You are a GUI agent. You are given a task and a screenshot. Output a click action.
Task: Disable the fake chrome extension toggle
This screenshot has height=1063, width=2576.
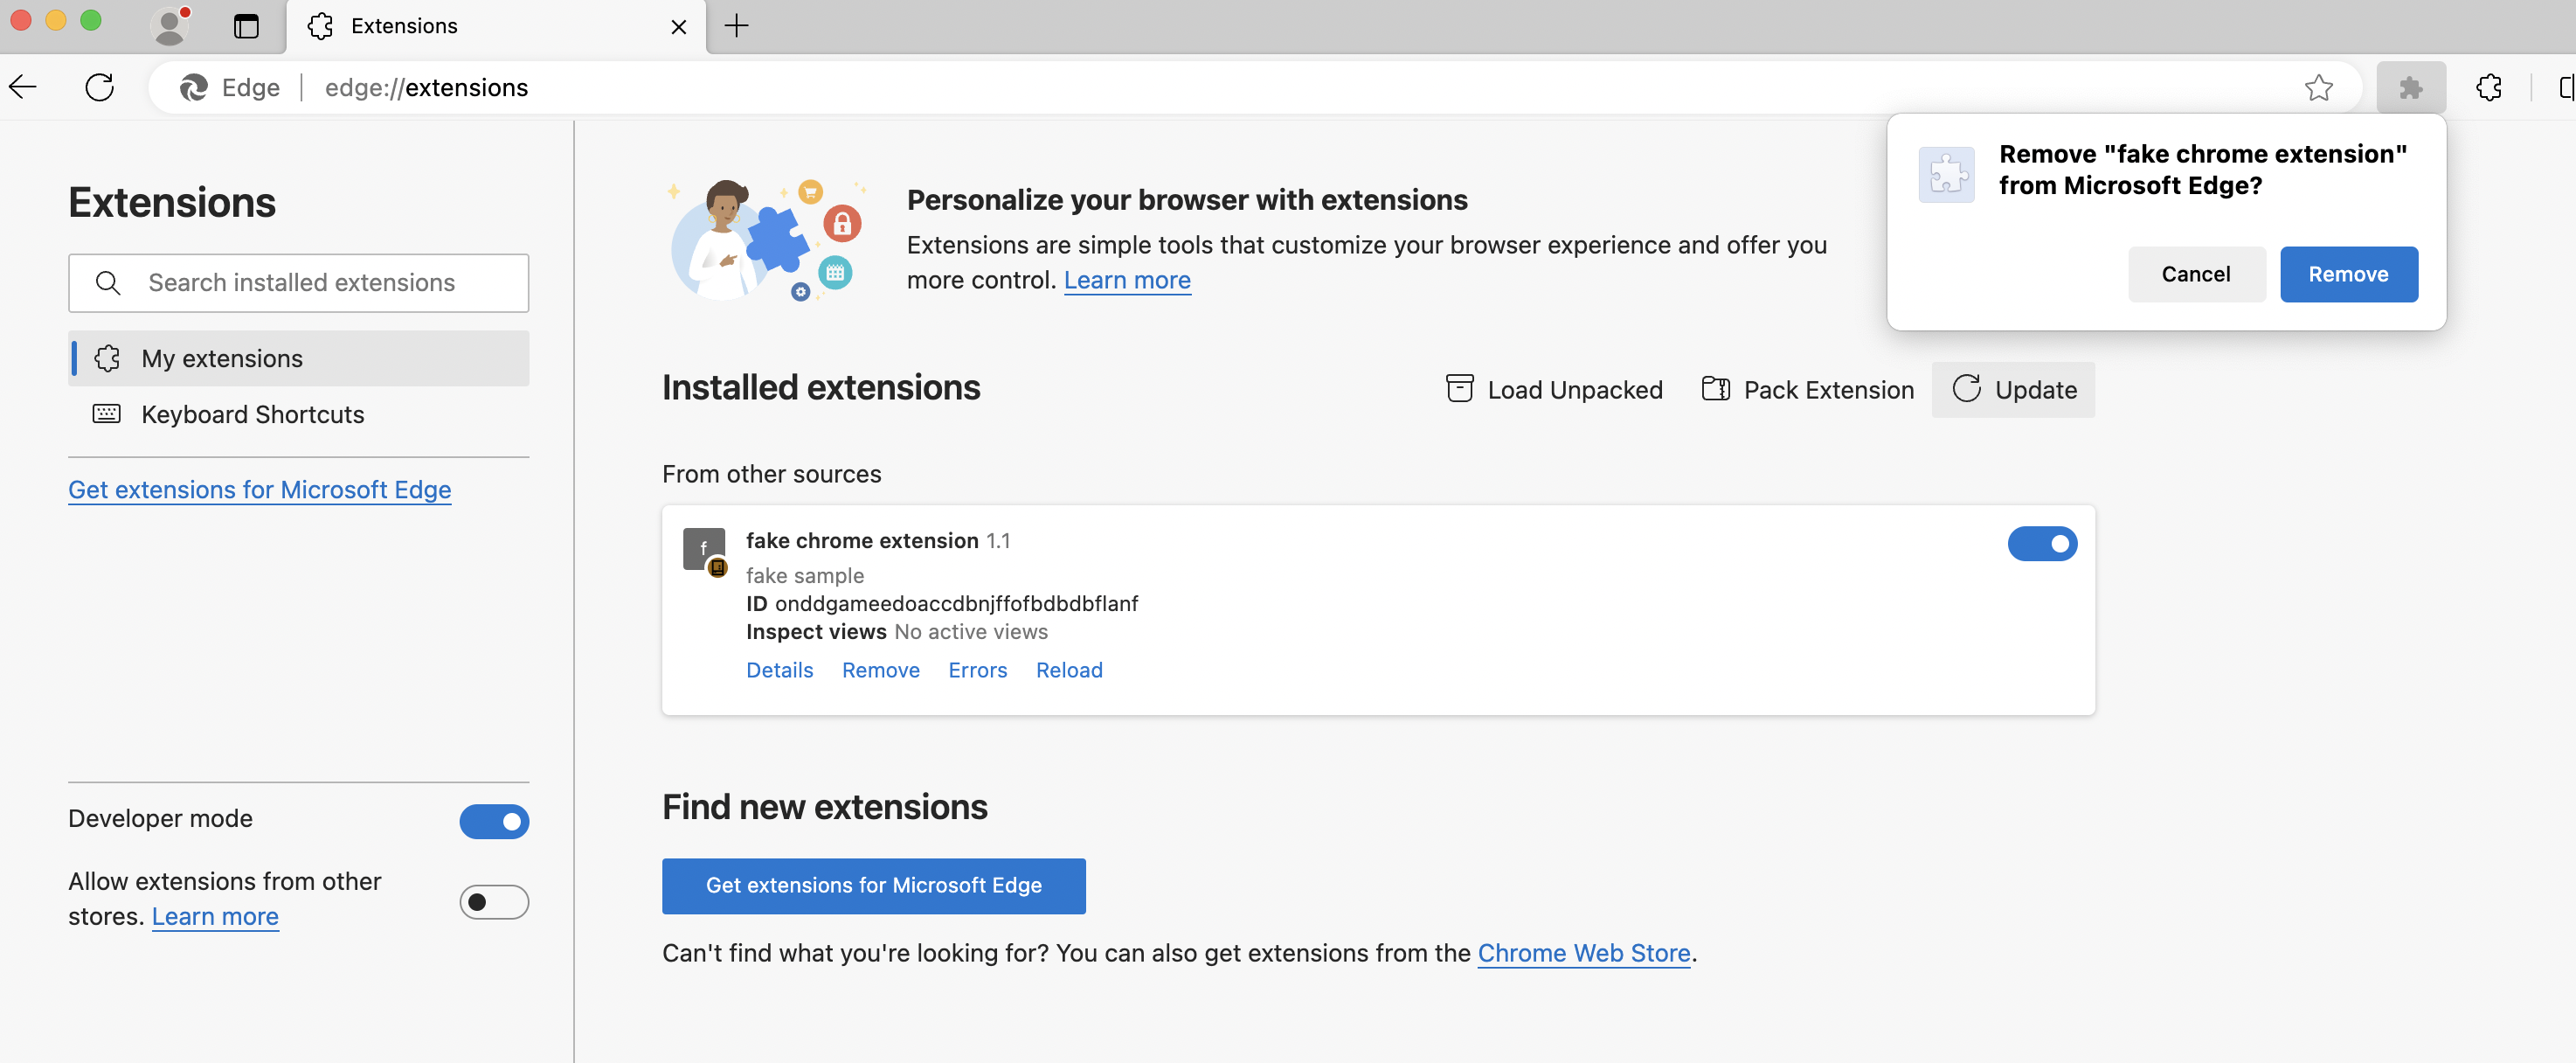[2042, 544]
